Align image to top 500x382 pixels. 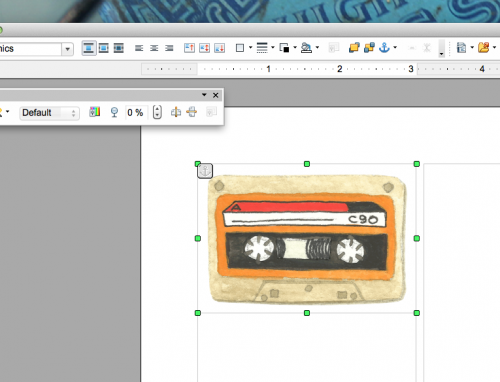189,48
